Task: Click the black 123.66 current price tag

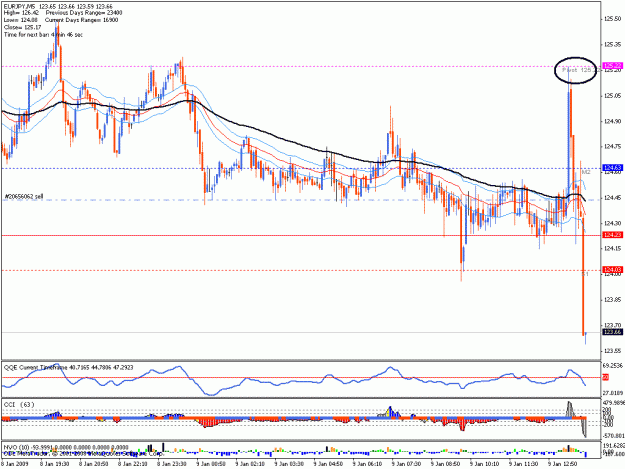Action: (x=613, y=332)
